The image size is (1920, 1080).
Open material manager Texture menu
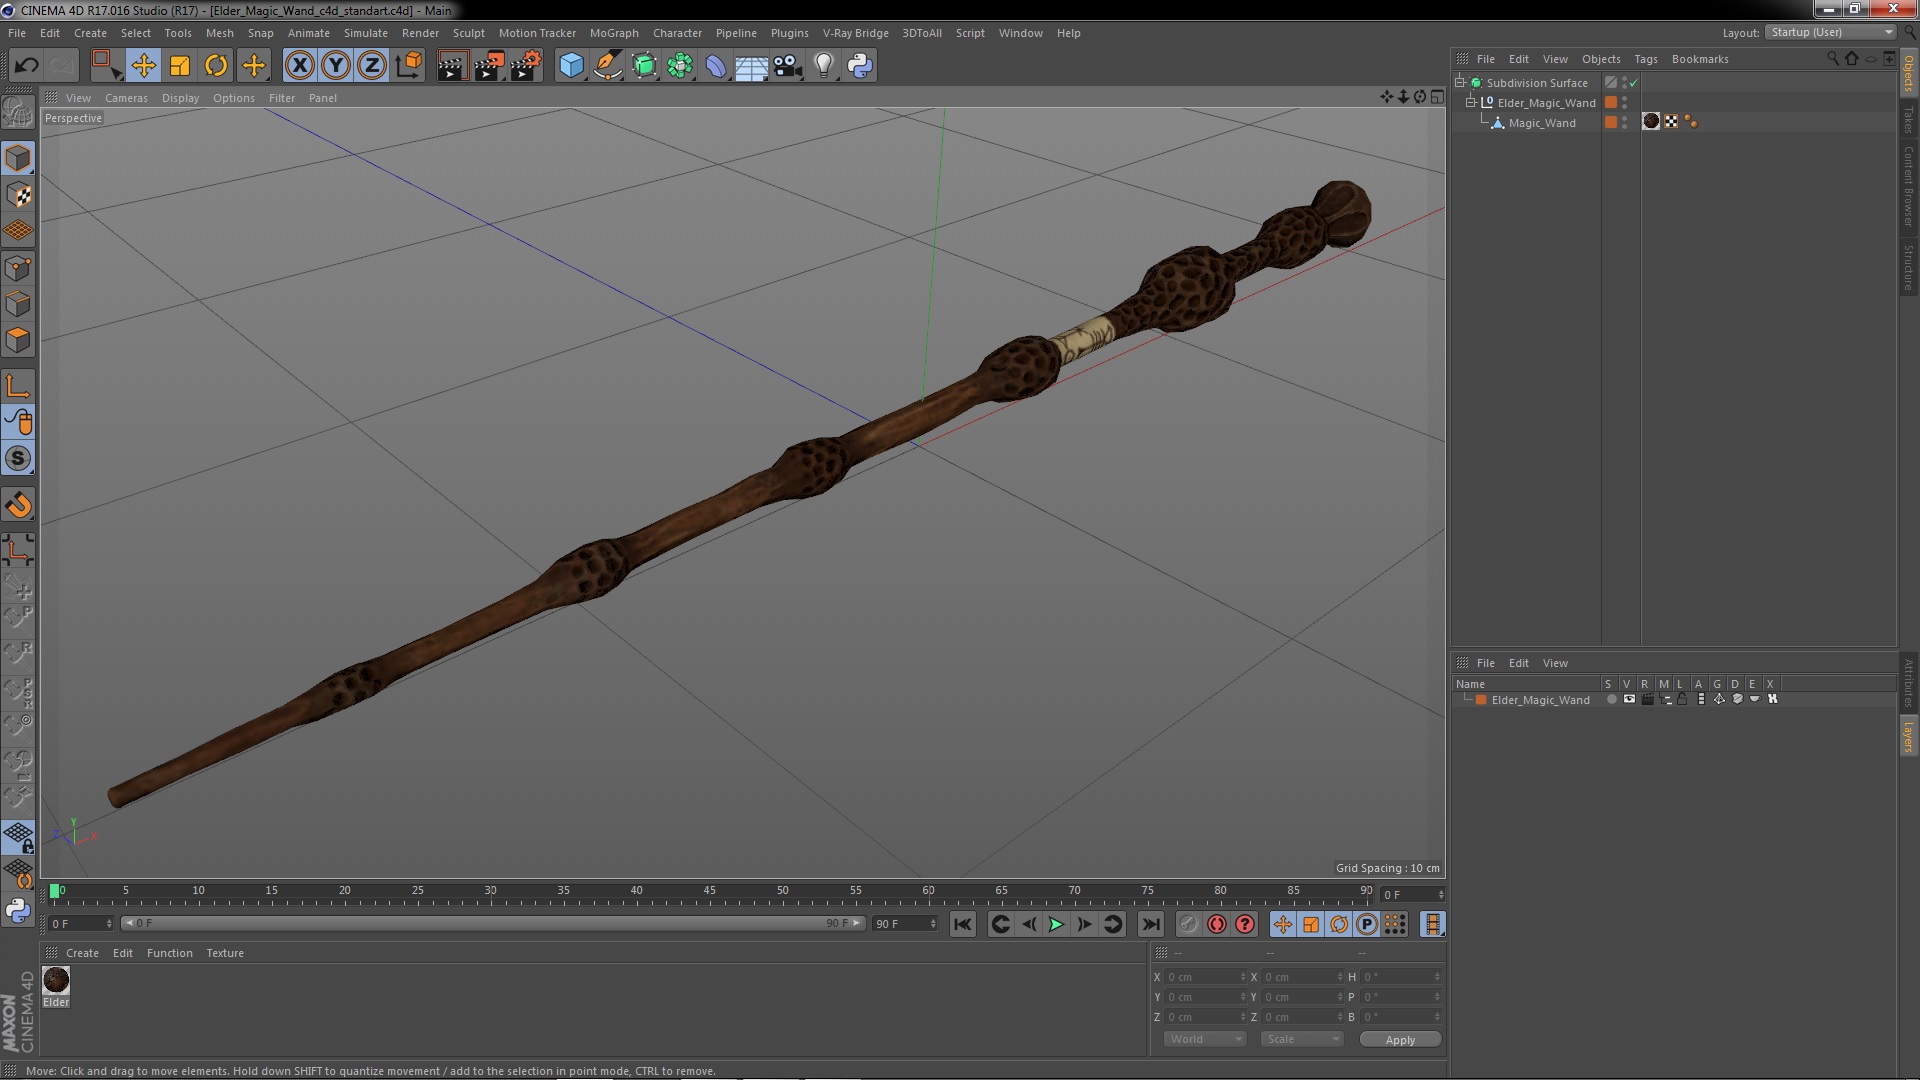pyautogui.click(x=225, y=953)
